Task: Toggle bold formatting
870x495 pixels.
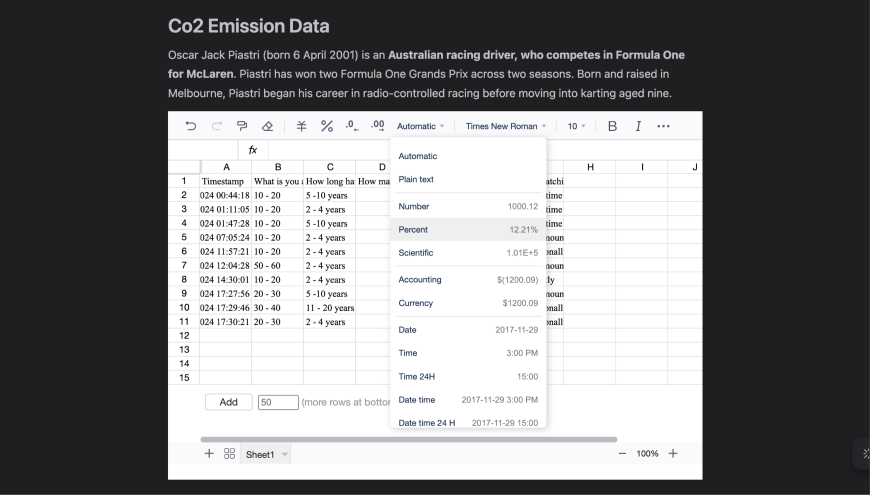Action: 612,126
